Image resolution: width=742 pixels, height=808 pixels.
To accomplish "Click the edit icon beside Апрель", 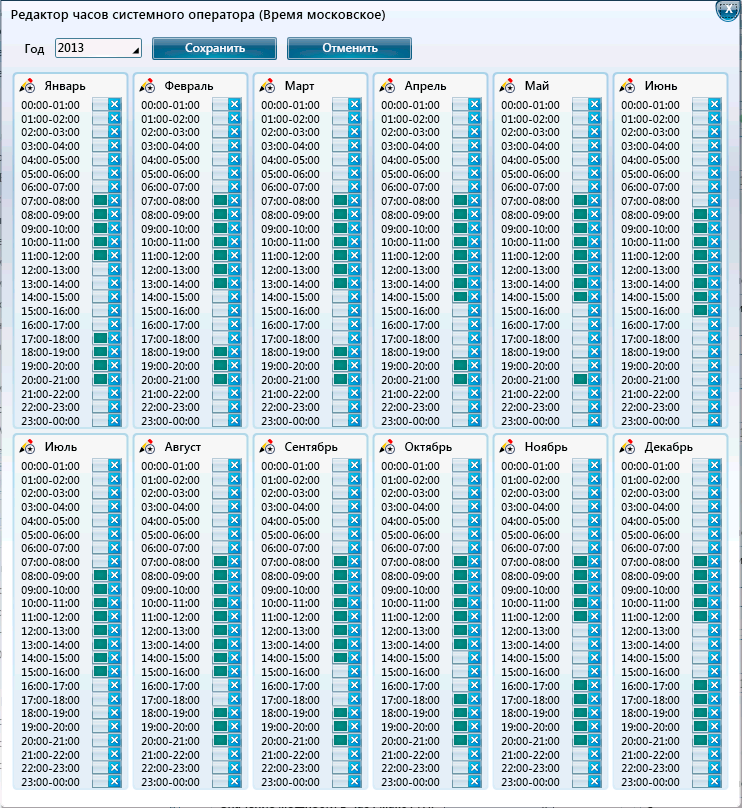I will pos(387,86).
